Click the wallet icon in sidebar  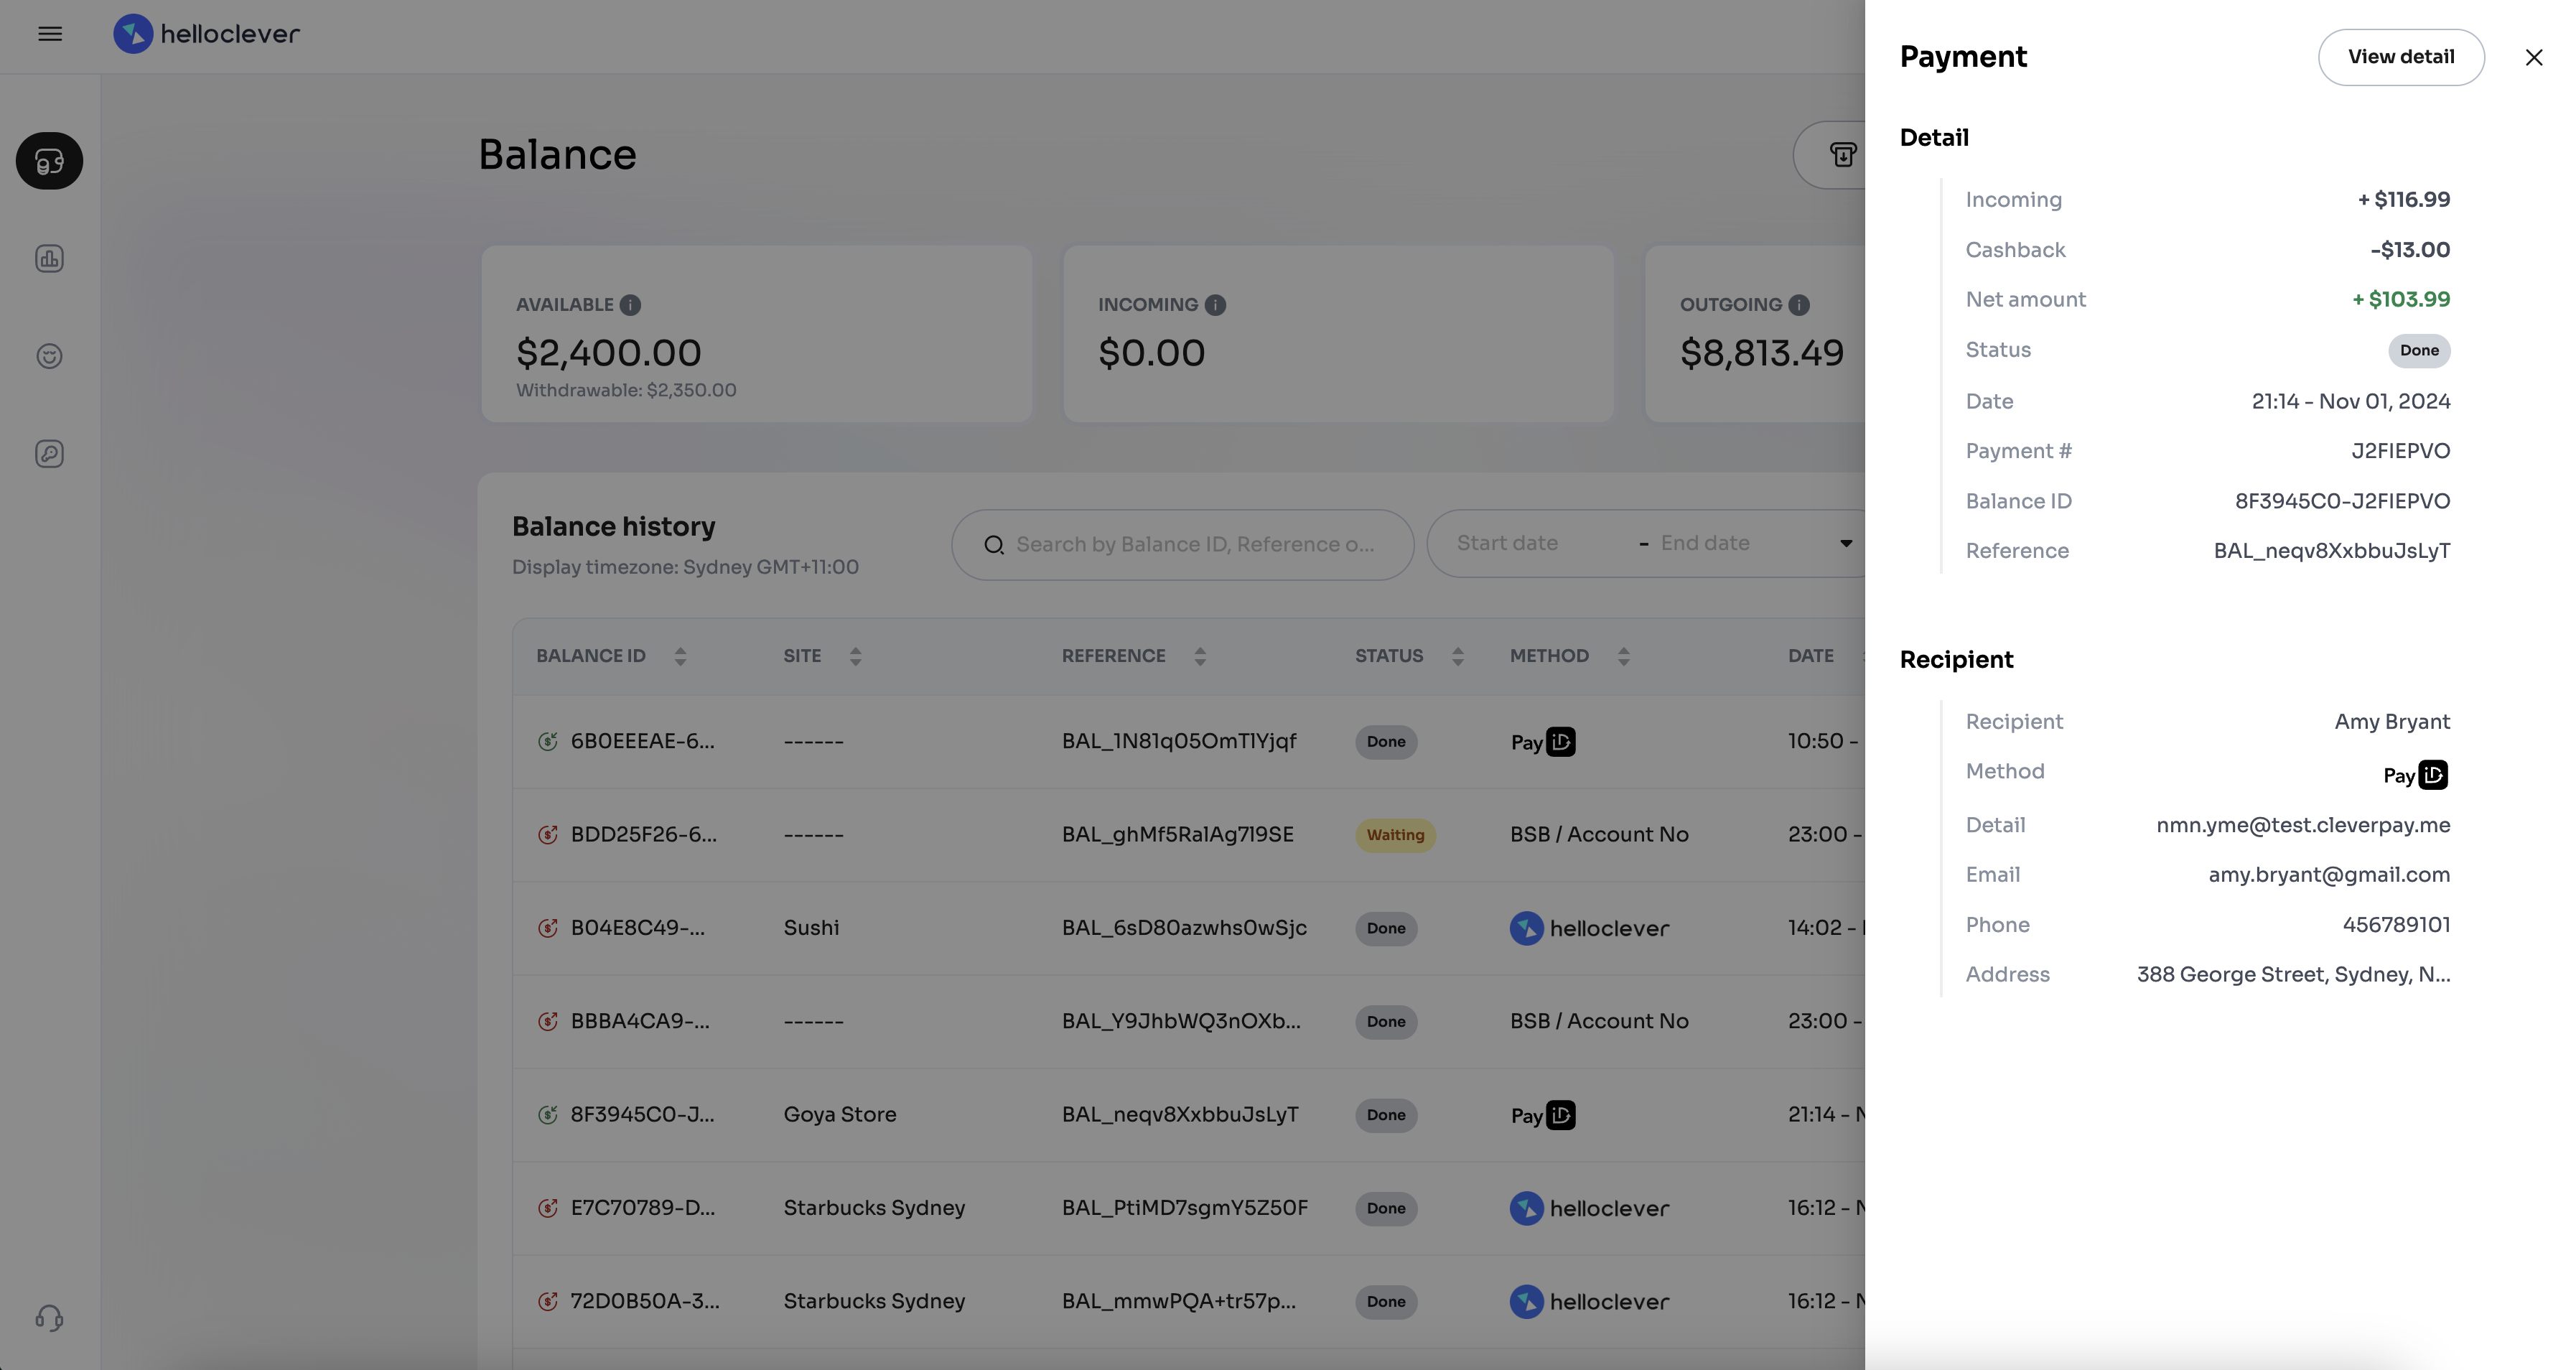pyautogui.click(x=49, y=161)
